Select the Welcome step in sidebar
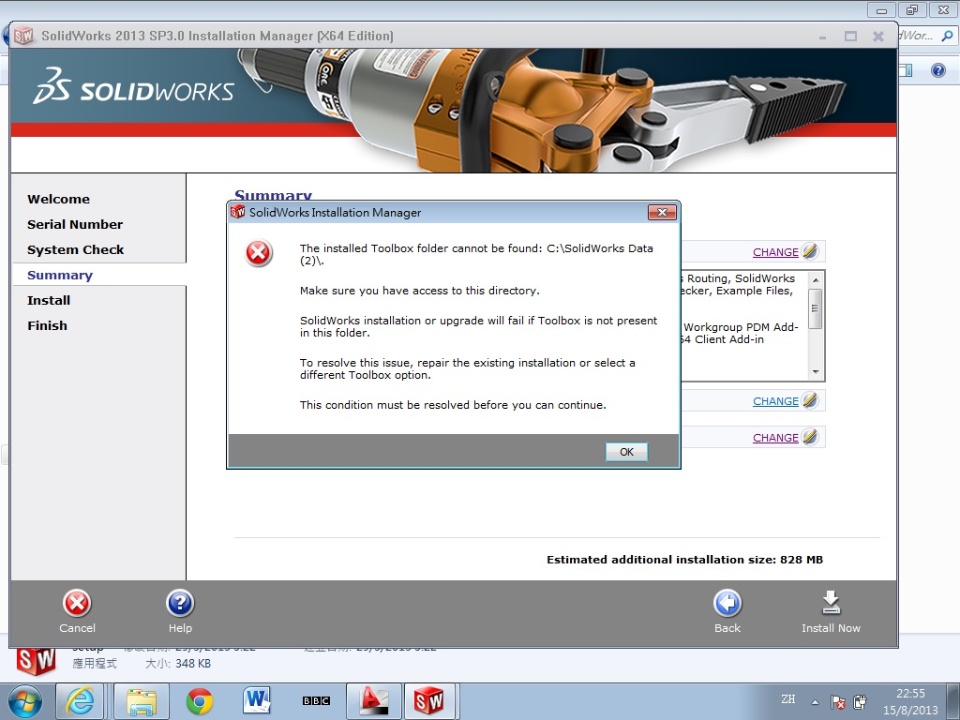 click(x=58, y=199)
